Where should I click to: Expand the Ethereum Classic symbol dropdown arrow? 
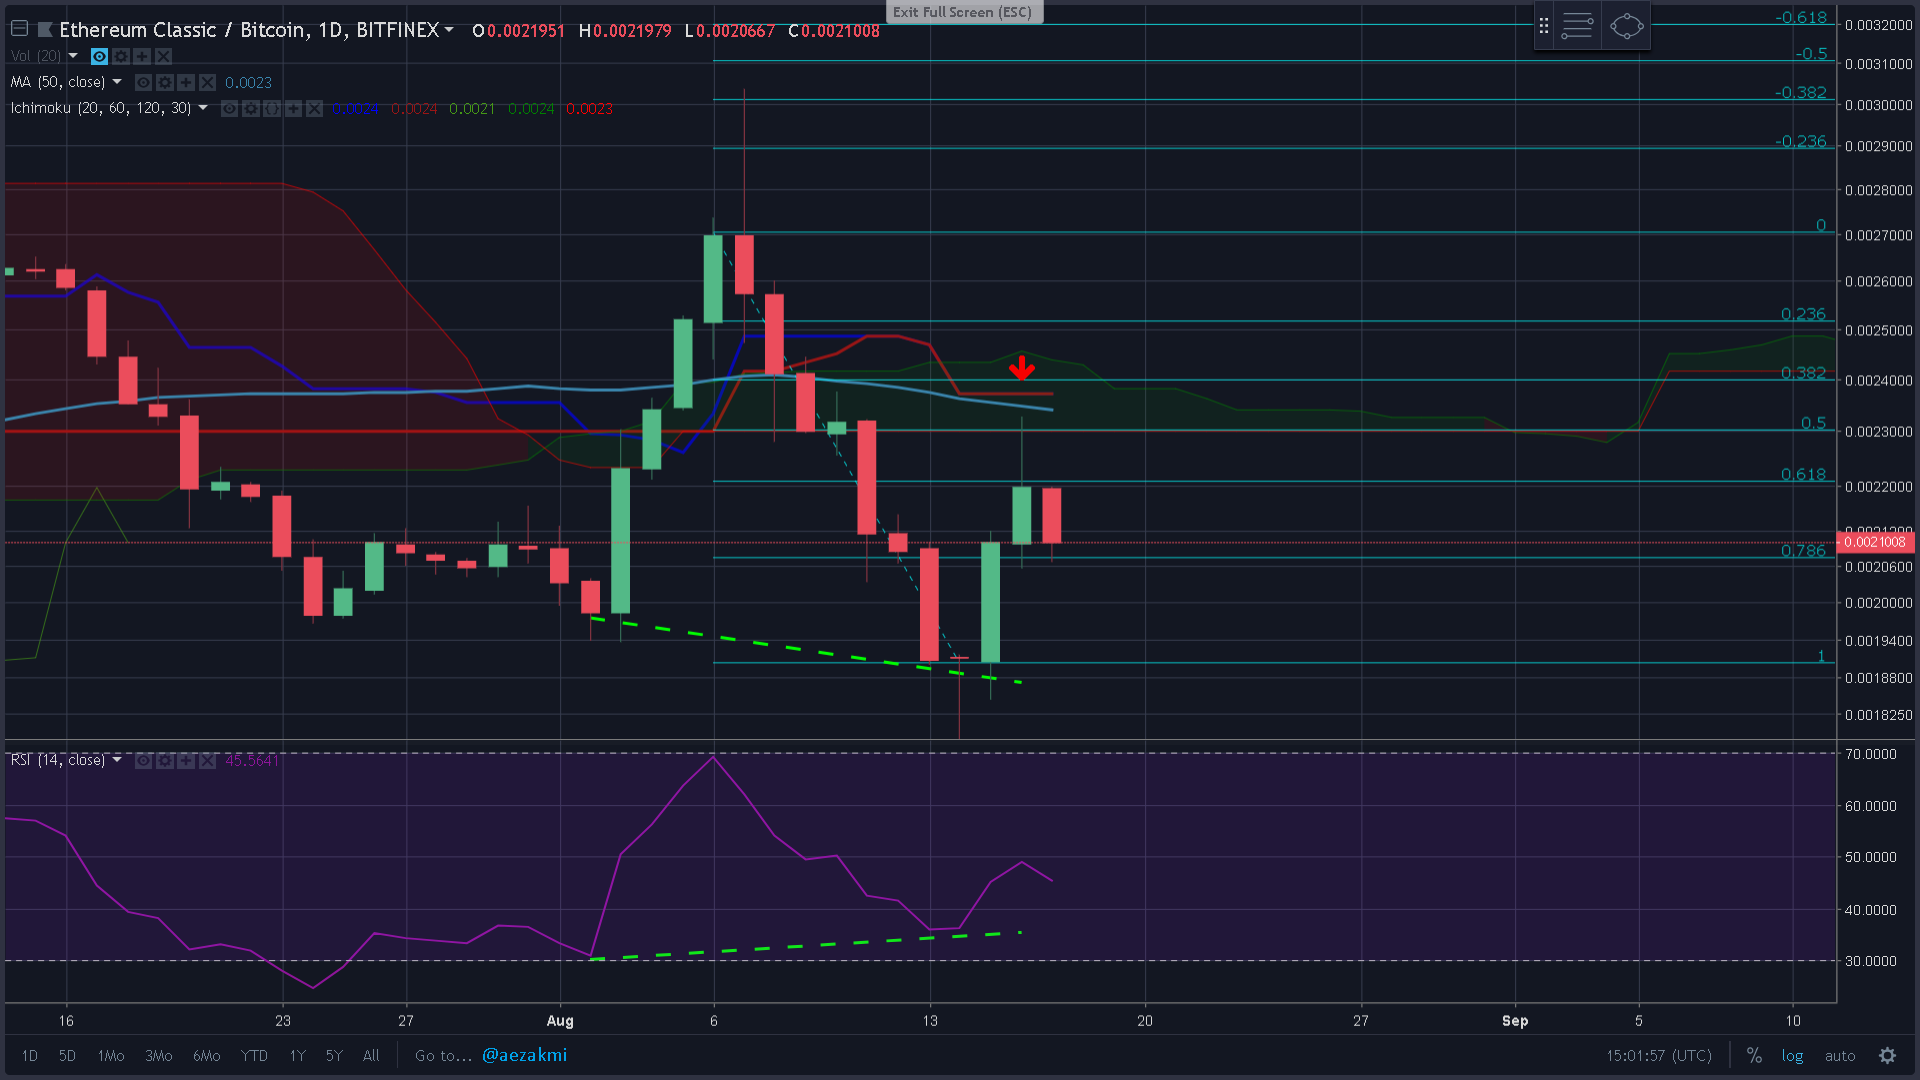pos(449,30)
